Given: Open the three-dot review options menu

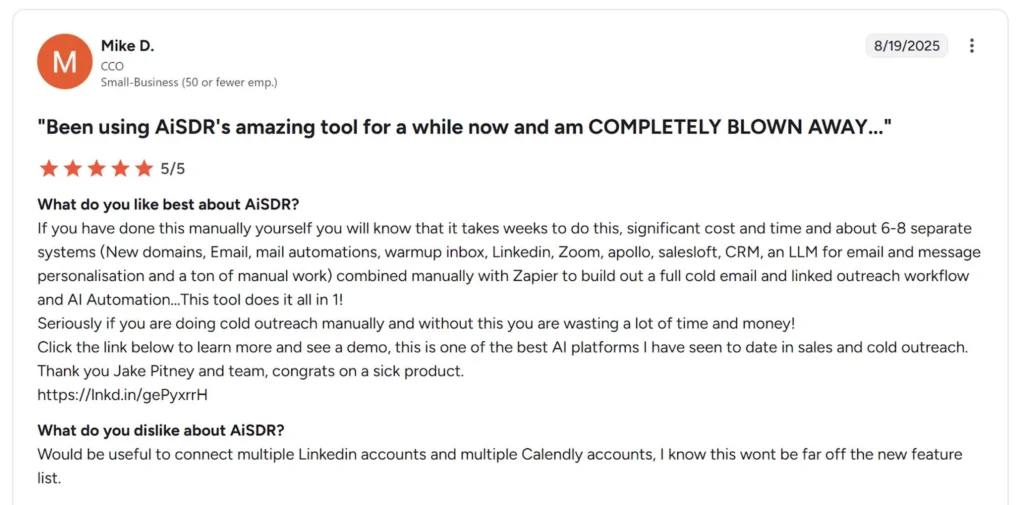Looking at the screenshot, I should (x=972, y=46).
